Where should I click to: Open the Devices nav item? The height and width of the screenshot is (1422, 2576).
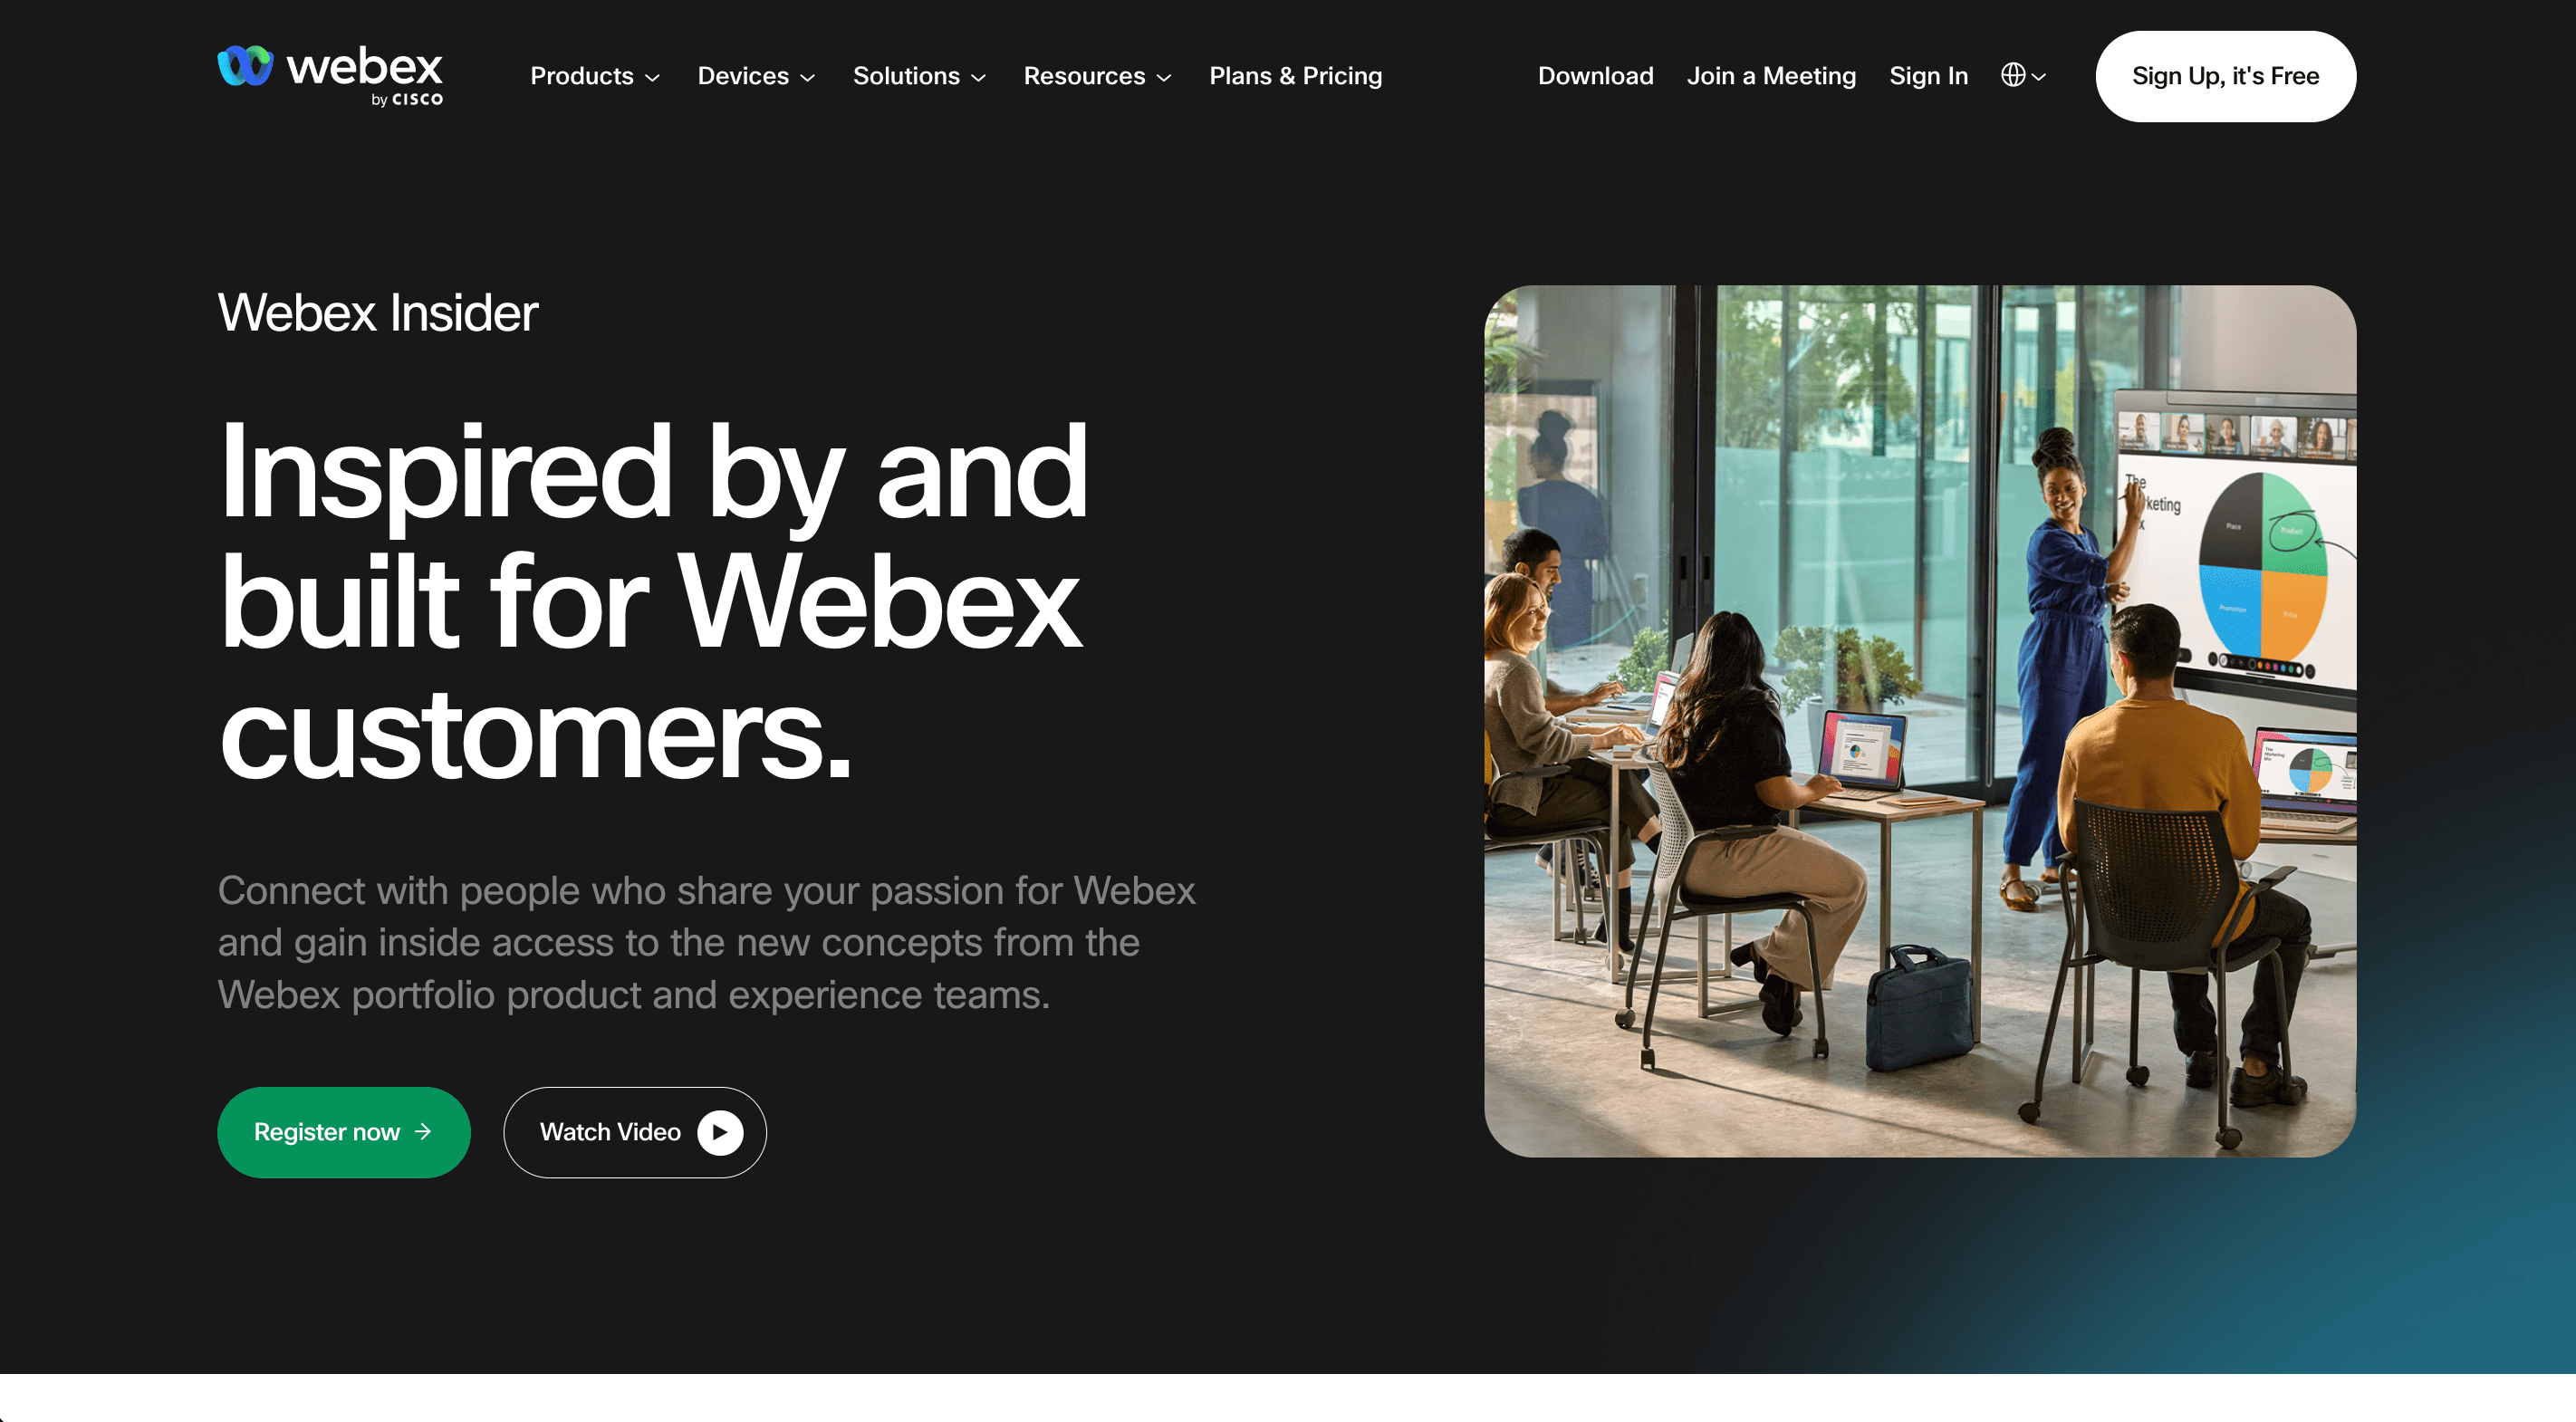coord(743,76)
